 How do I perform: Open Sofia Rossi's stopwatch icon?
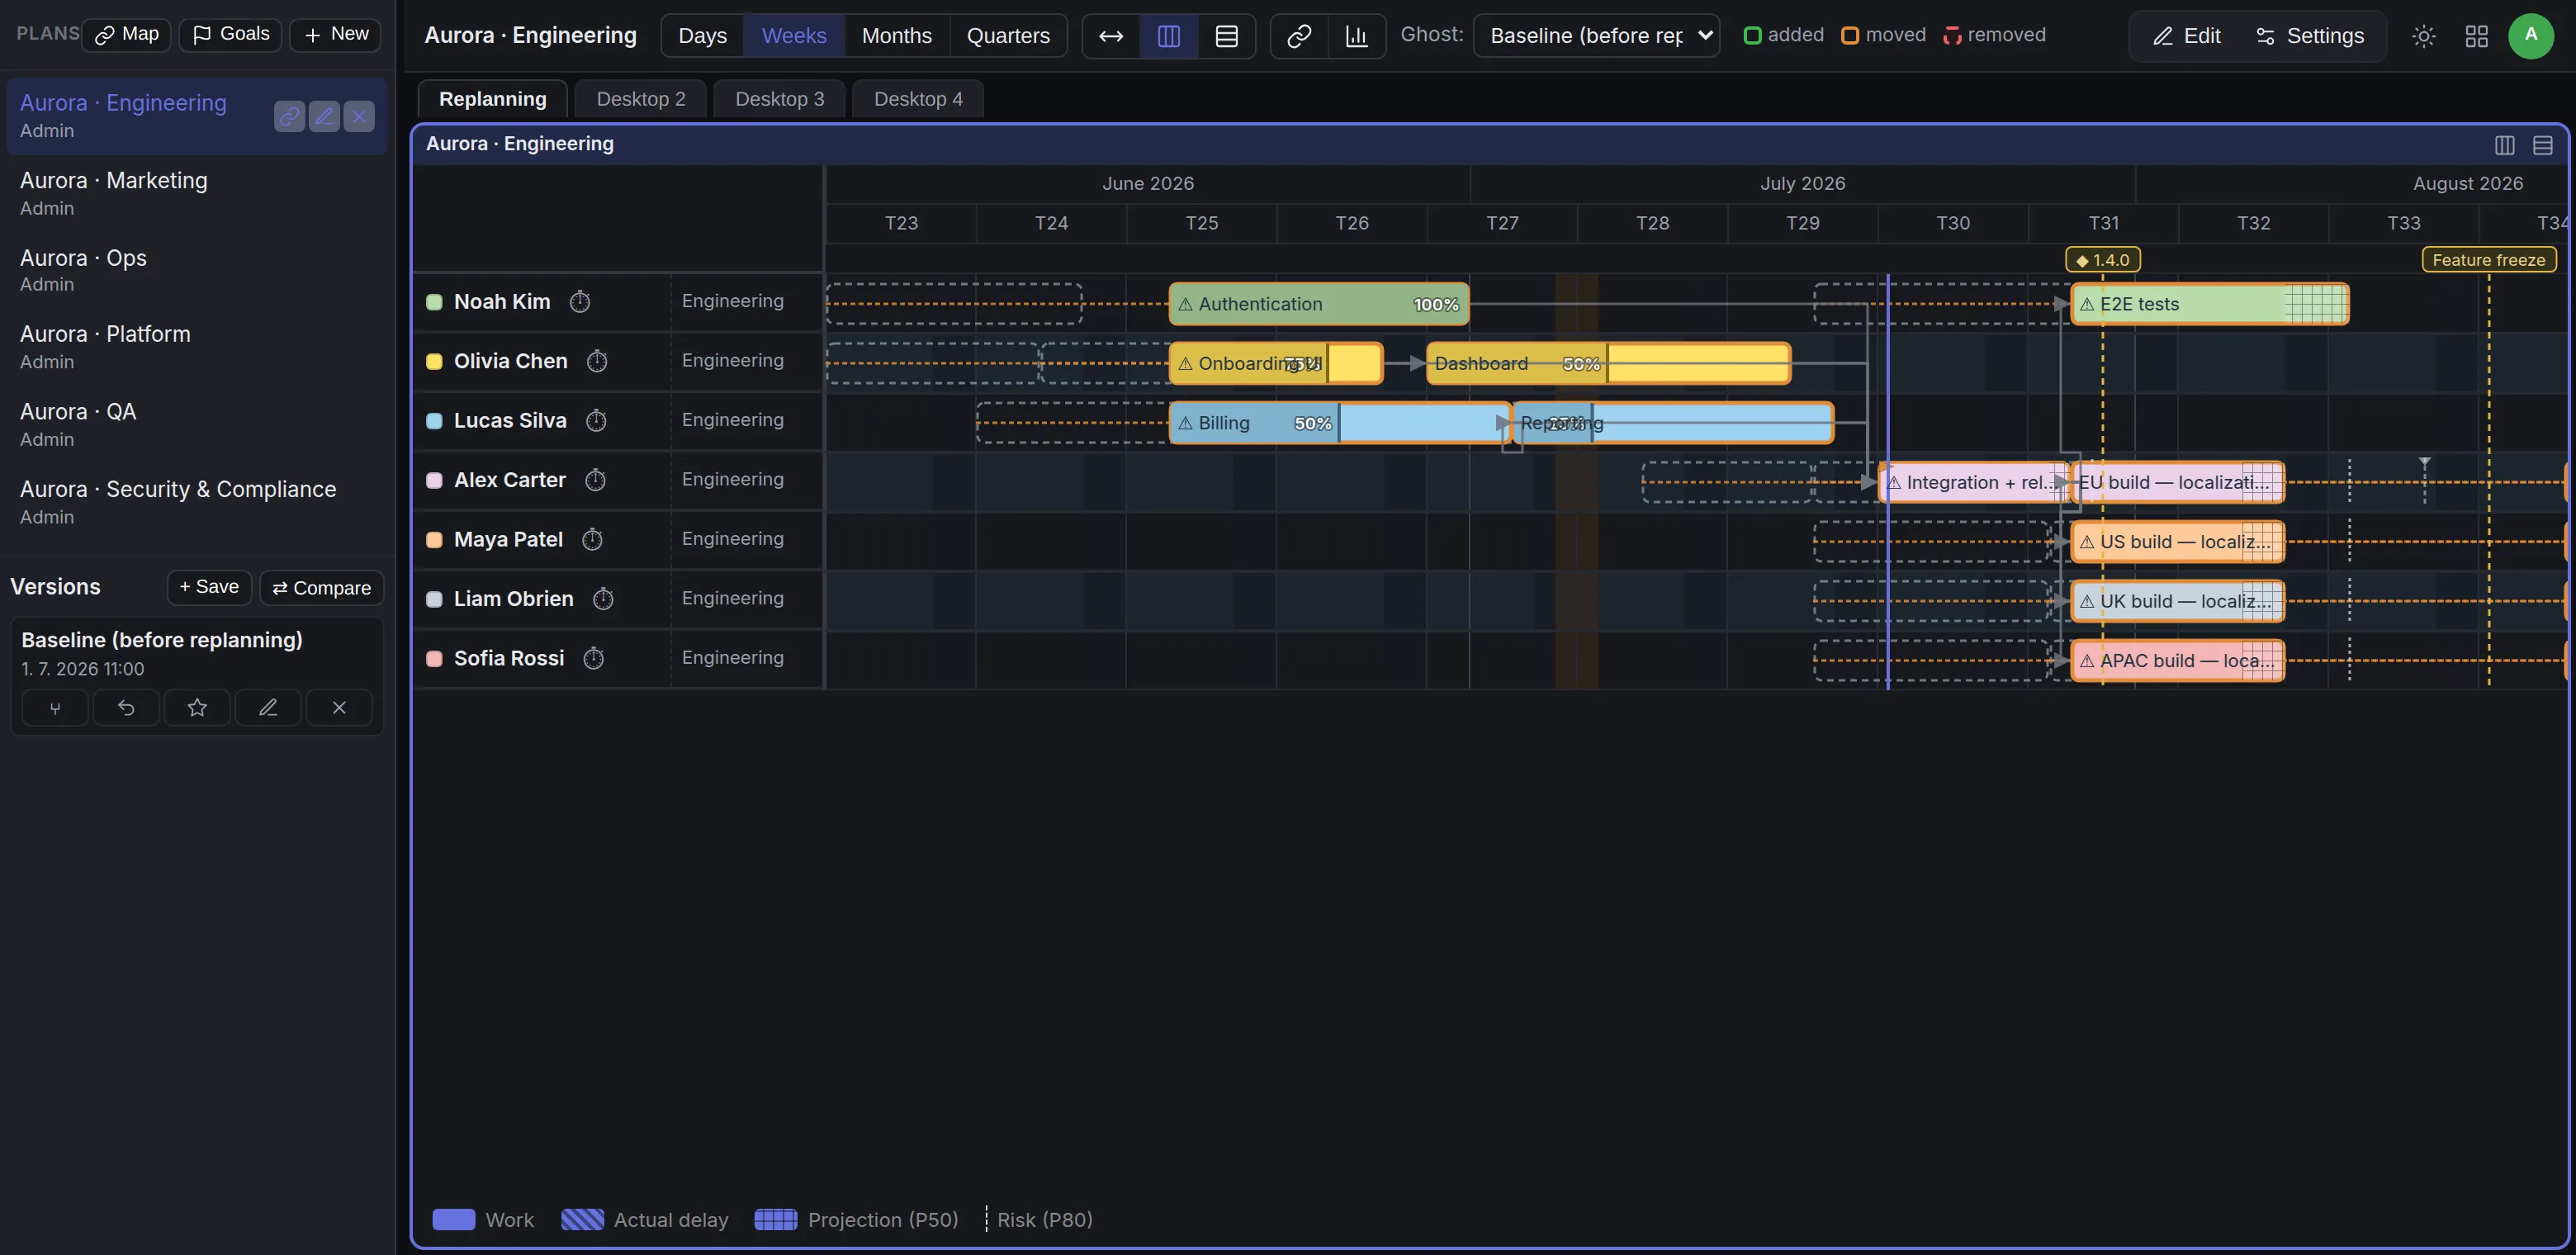click(x=593, y=658)
